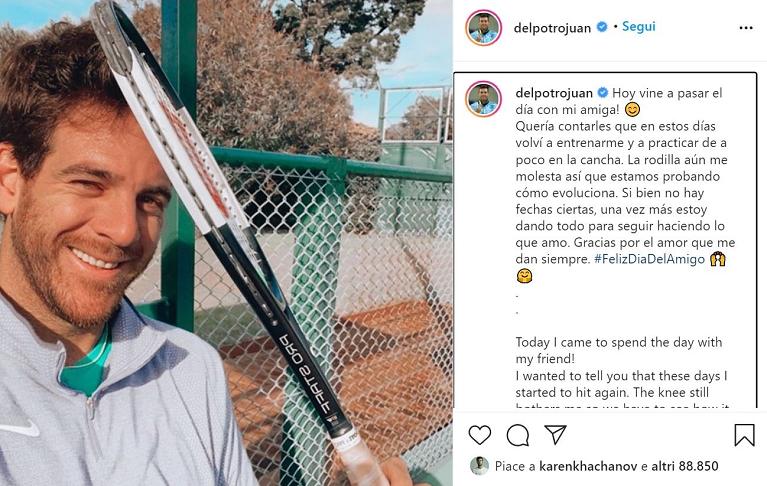
Task: Click verified badge beside caption username
Action: 603,92
